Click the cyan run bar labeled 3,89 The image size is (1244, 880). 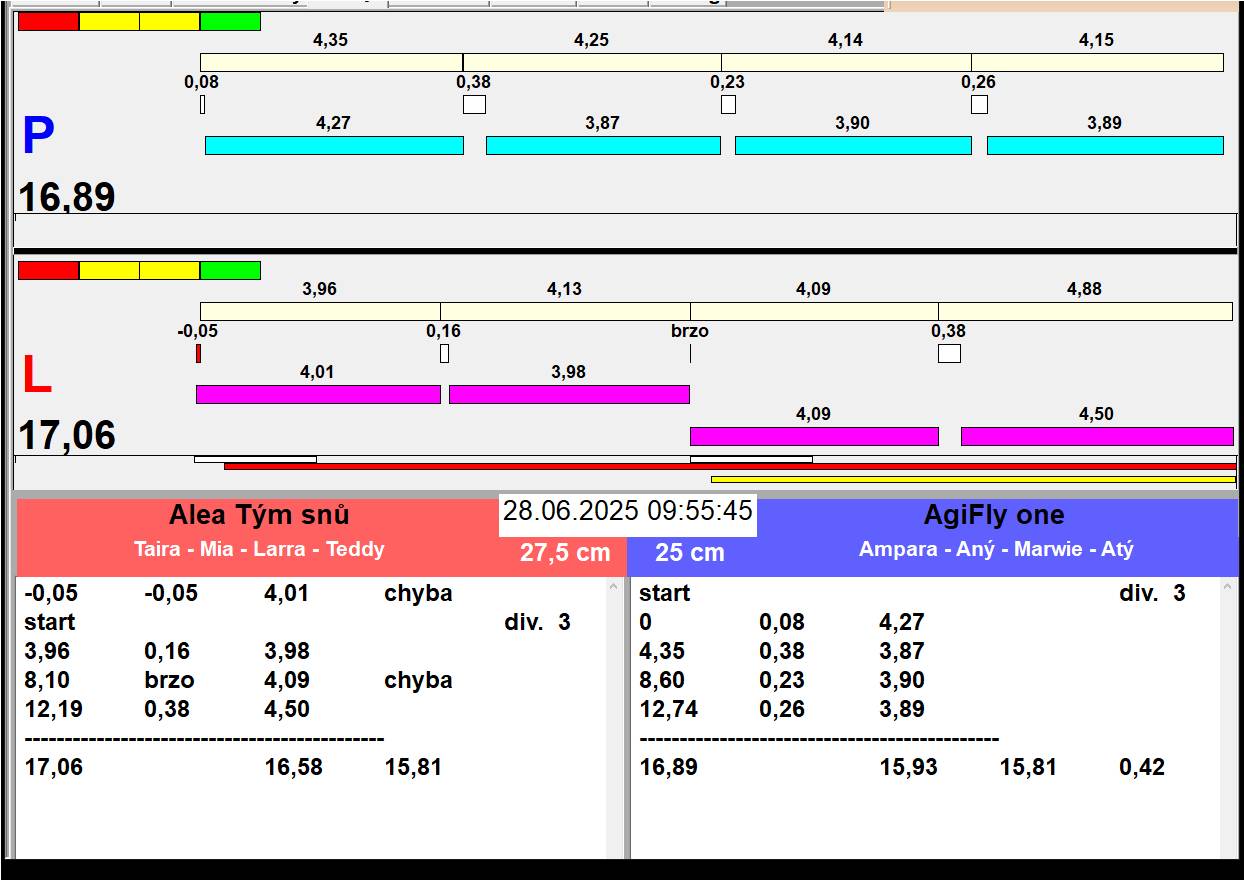click(x=1105, y=145)
